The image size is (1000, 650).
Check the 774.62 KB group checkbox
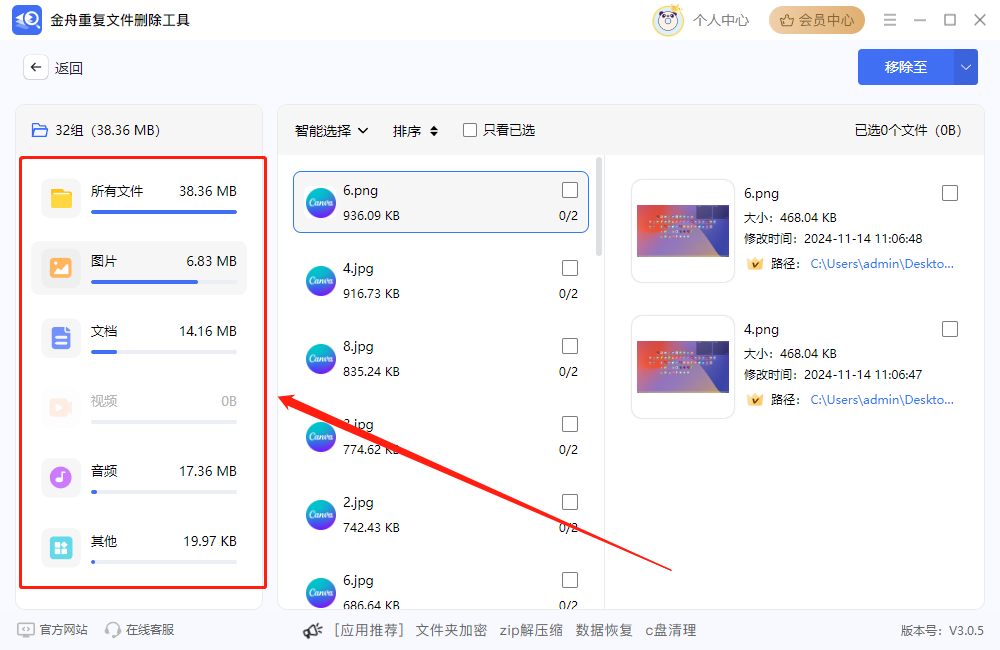pyautogui.click(x=570, y=424)
